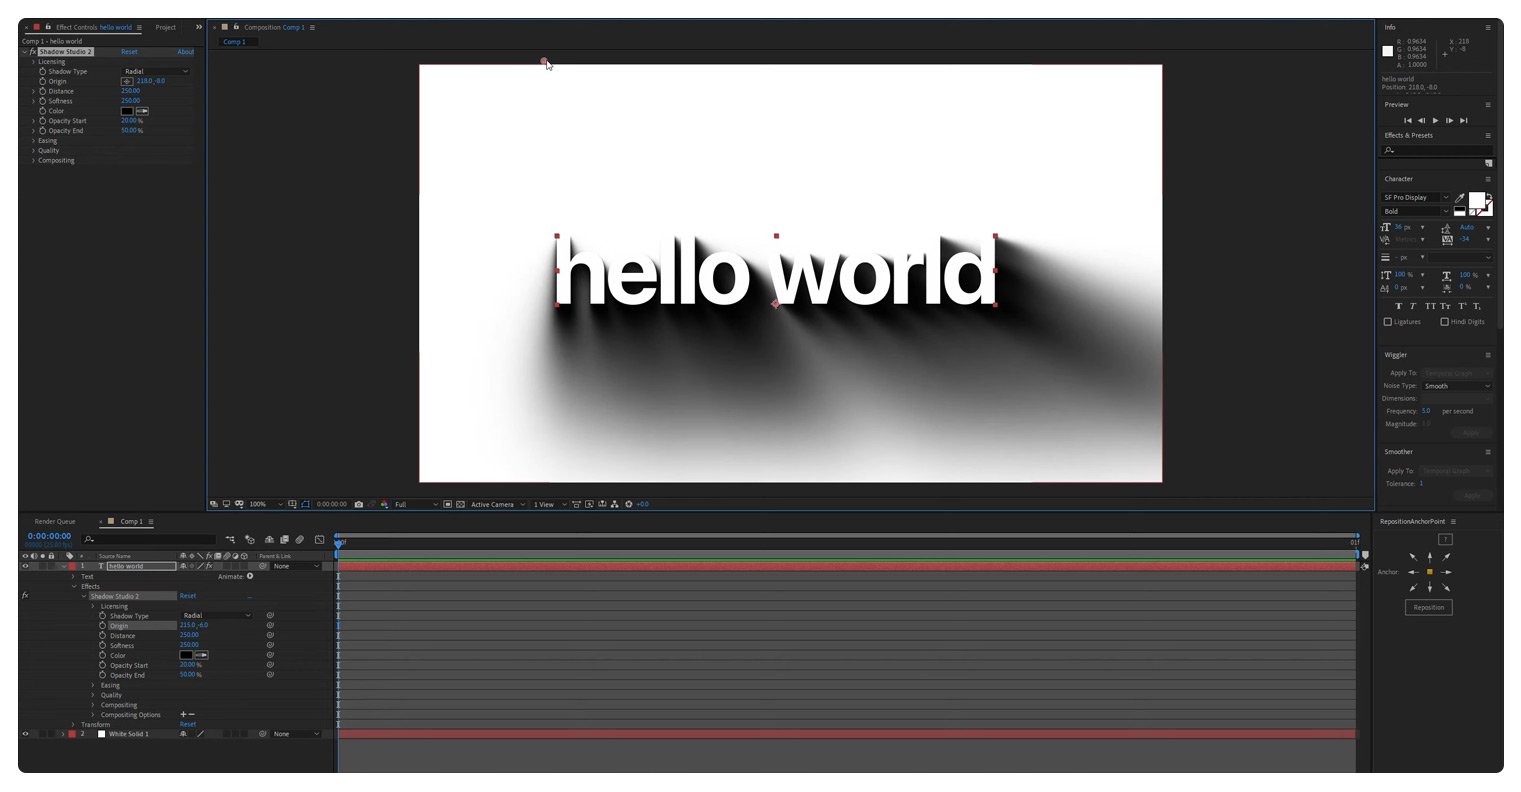
Task: Open the Graph Editor in the timeline
Action: point(319,539)
